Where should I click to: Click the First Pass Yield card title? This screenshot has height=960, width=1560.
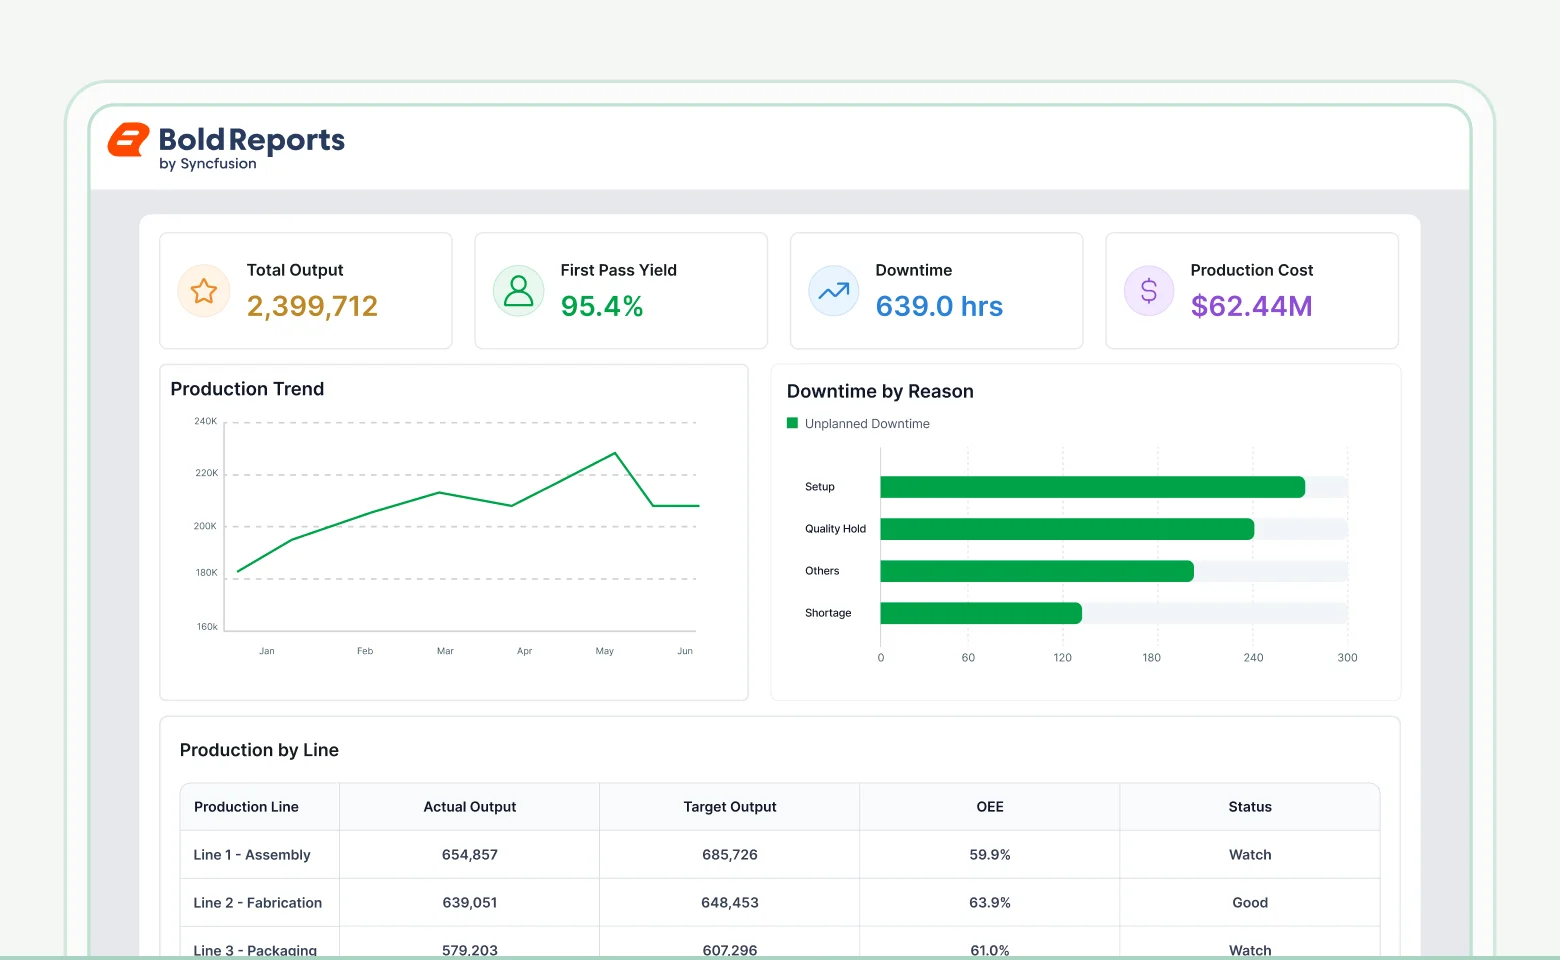coord(619,270)
